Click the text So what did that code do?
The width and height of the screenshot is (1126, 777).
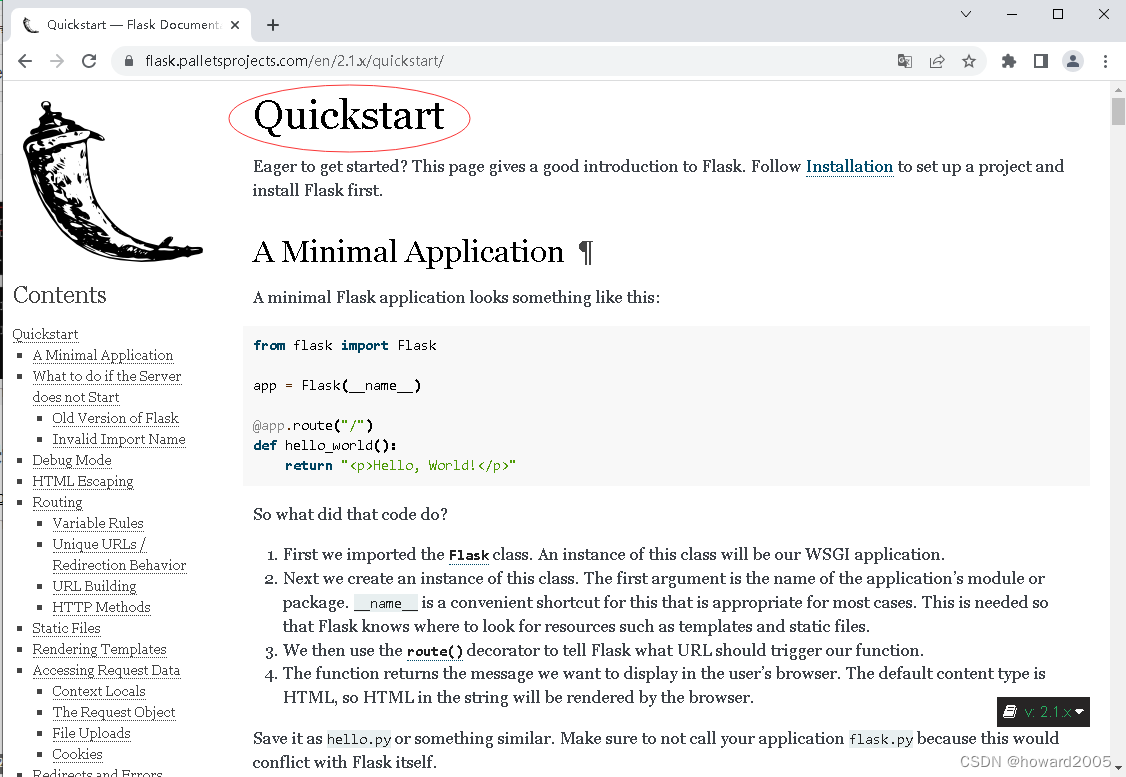pos(350,515)
